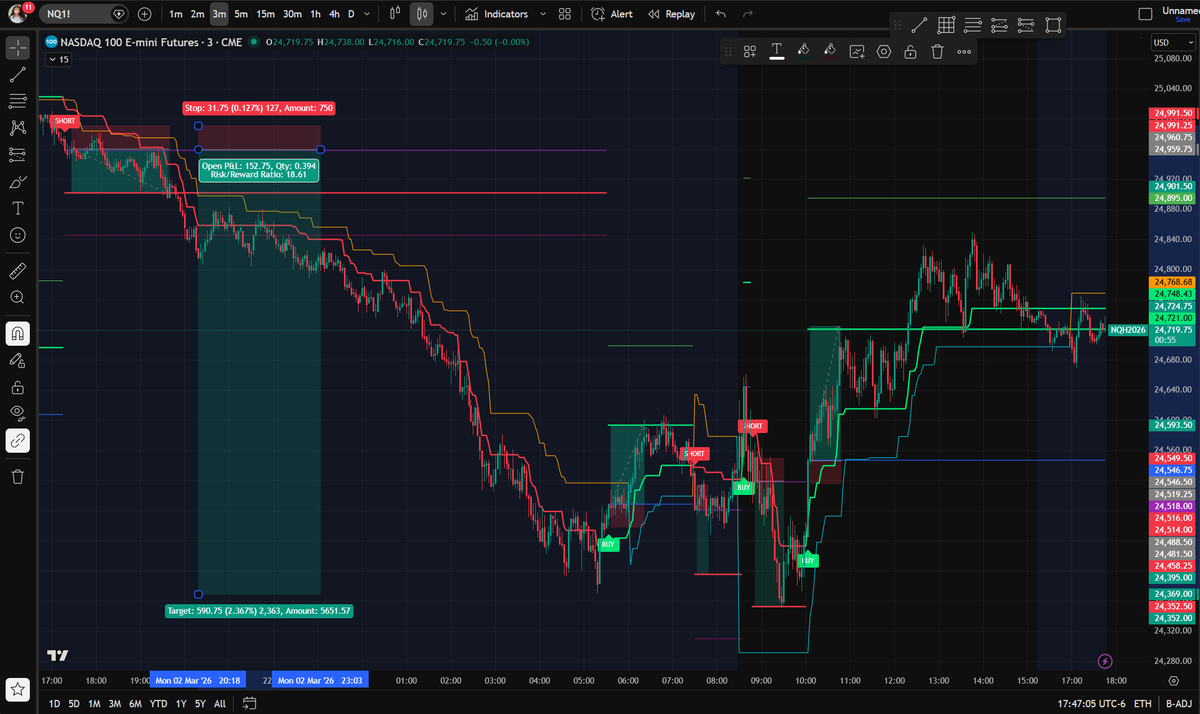
Task: Save the chart layout
Action: [x=1185, y=19]
